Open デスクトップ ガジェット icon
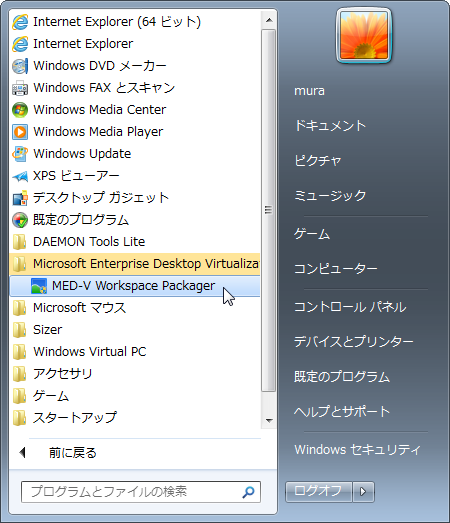This screenshot has height=523, width=450. pyautogui.click(x=20, y=198)
